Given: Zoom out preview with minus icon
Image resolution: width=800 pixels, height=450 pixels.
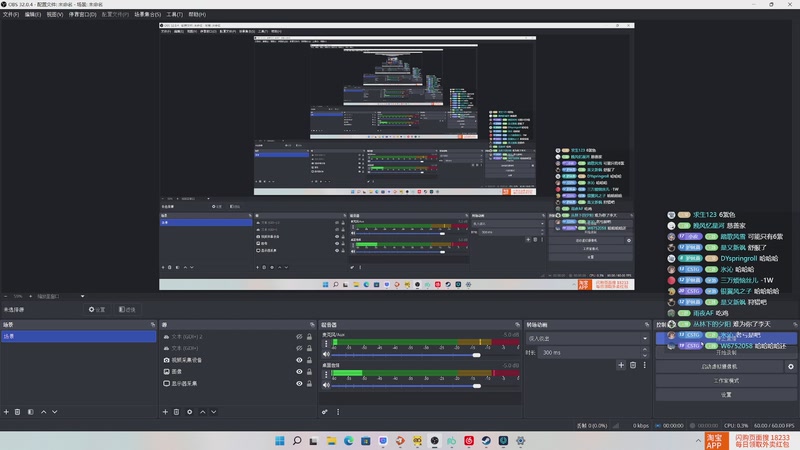Looking at the screenshot, I should click(x=6, y=296).
